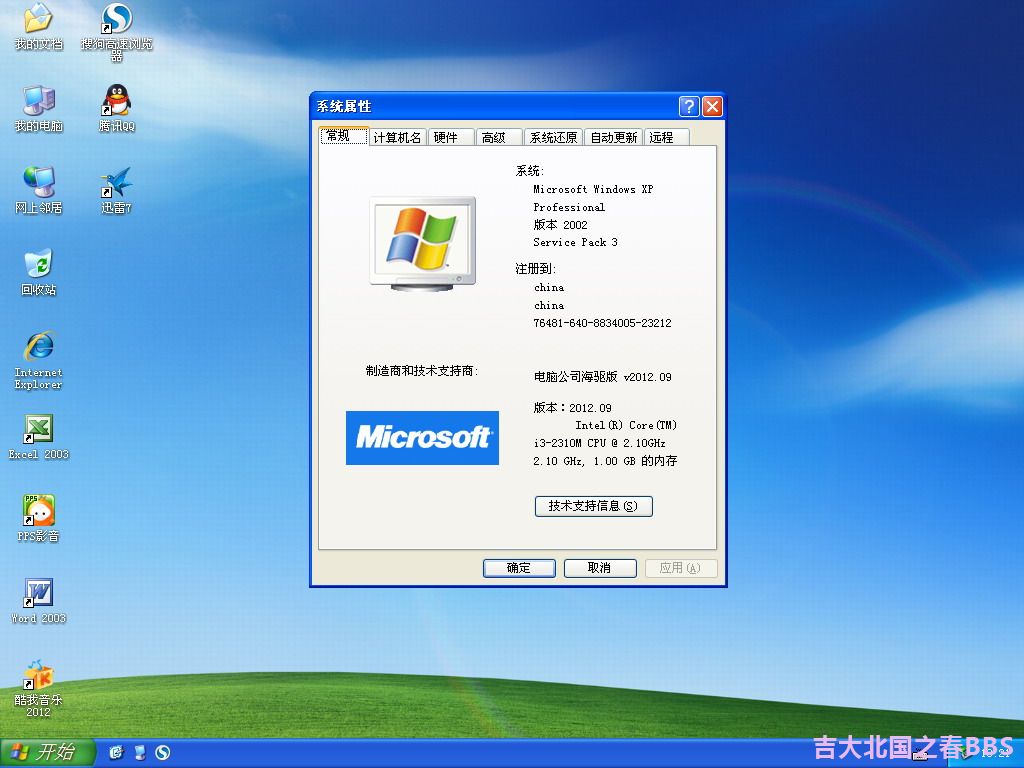Screen dimensions: 1024x768
Task: Click the "注册到:" heading label
Action: click(536, 269)
